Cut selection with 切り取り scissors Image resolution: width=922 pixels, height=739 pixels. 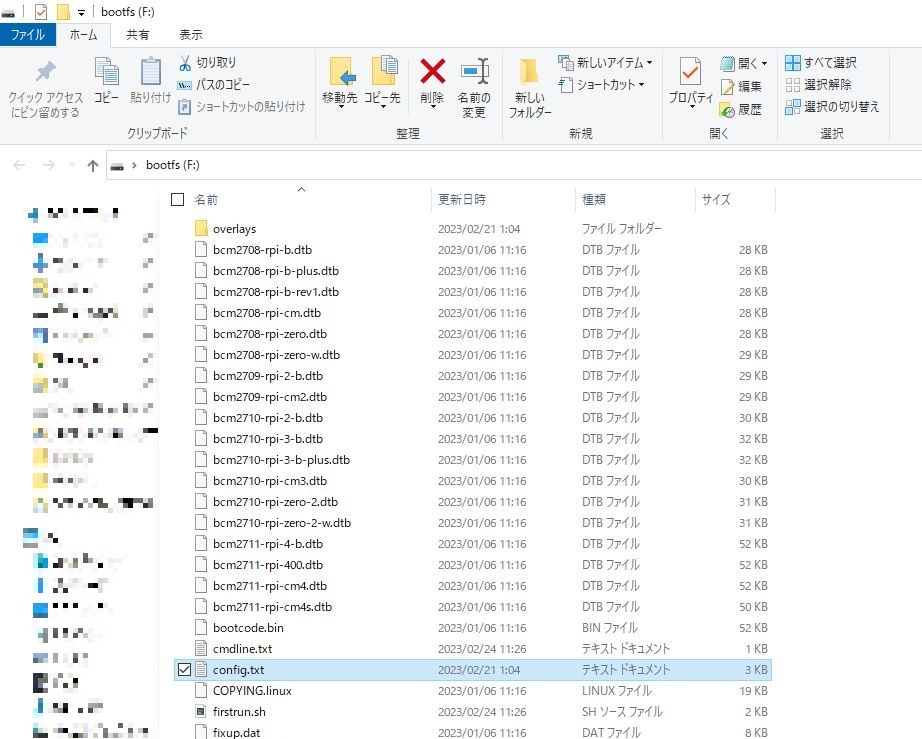coord(208,62)
